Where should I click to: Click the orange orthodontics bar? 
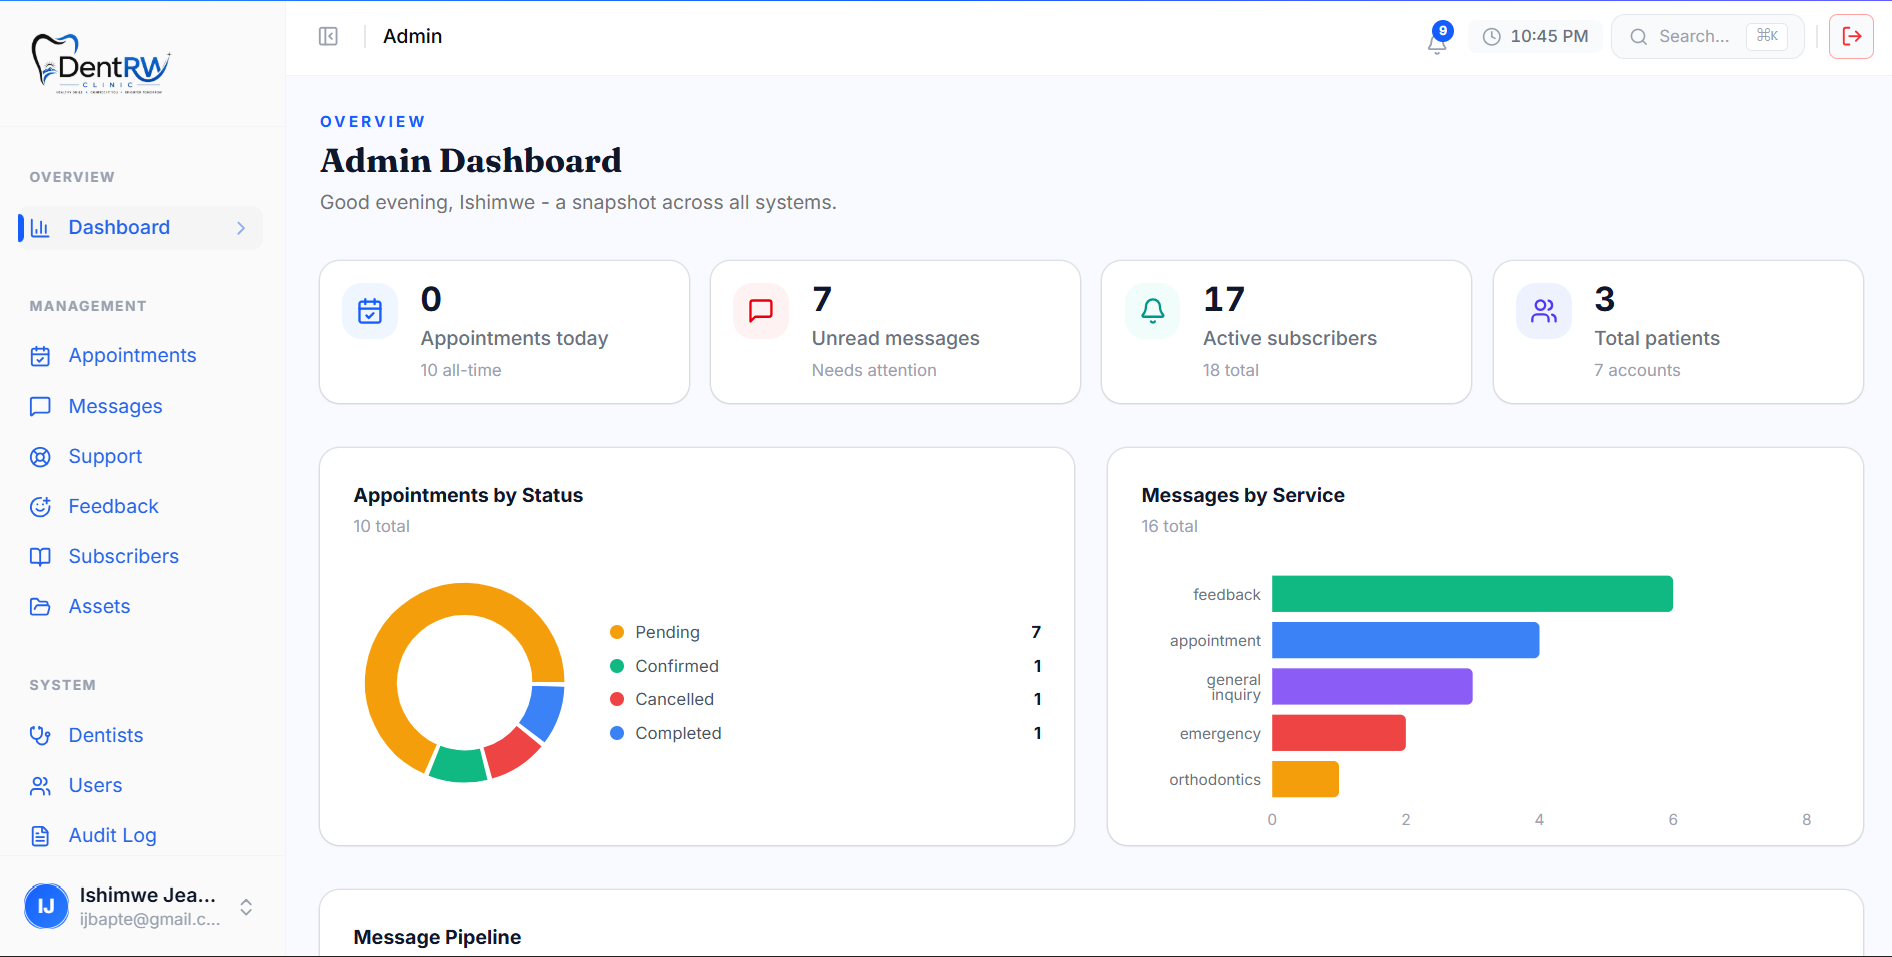pos(1305,779)
